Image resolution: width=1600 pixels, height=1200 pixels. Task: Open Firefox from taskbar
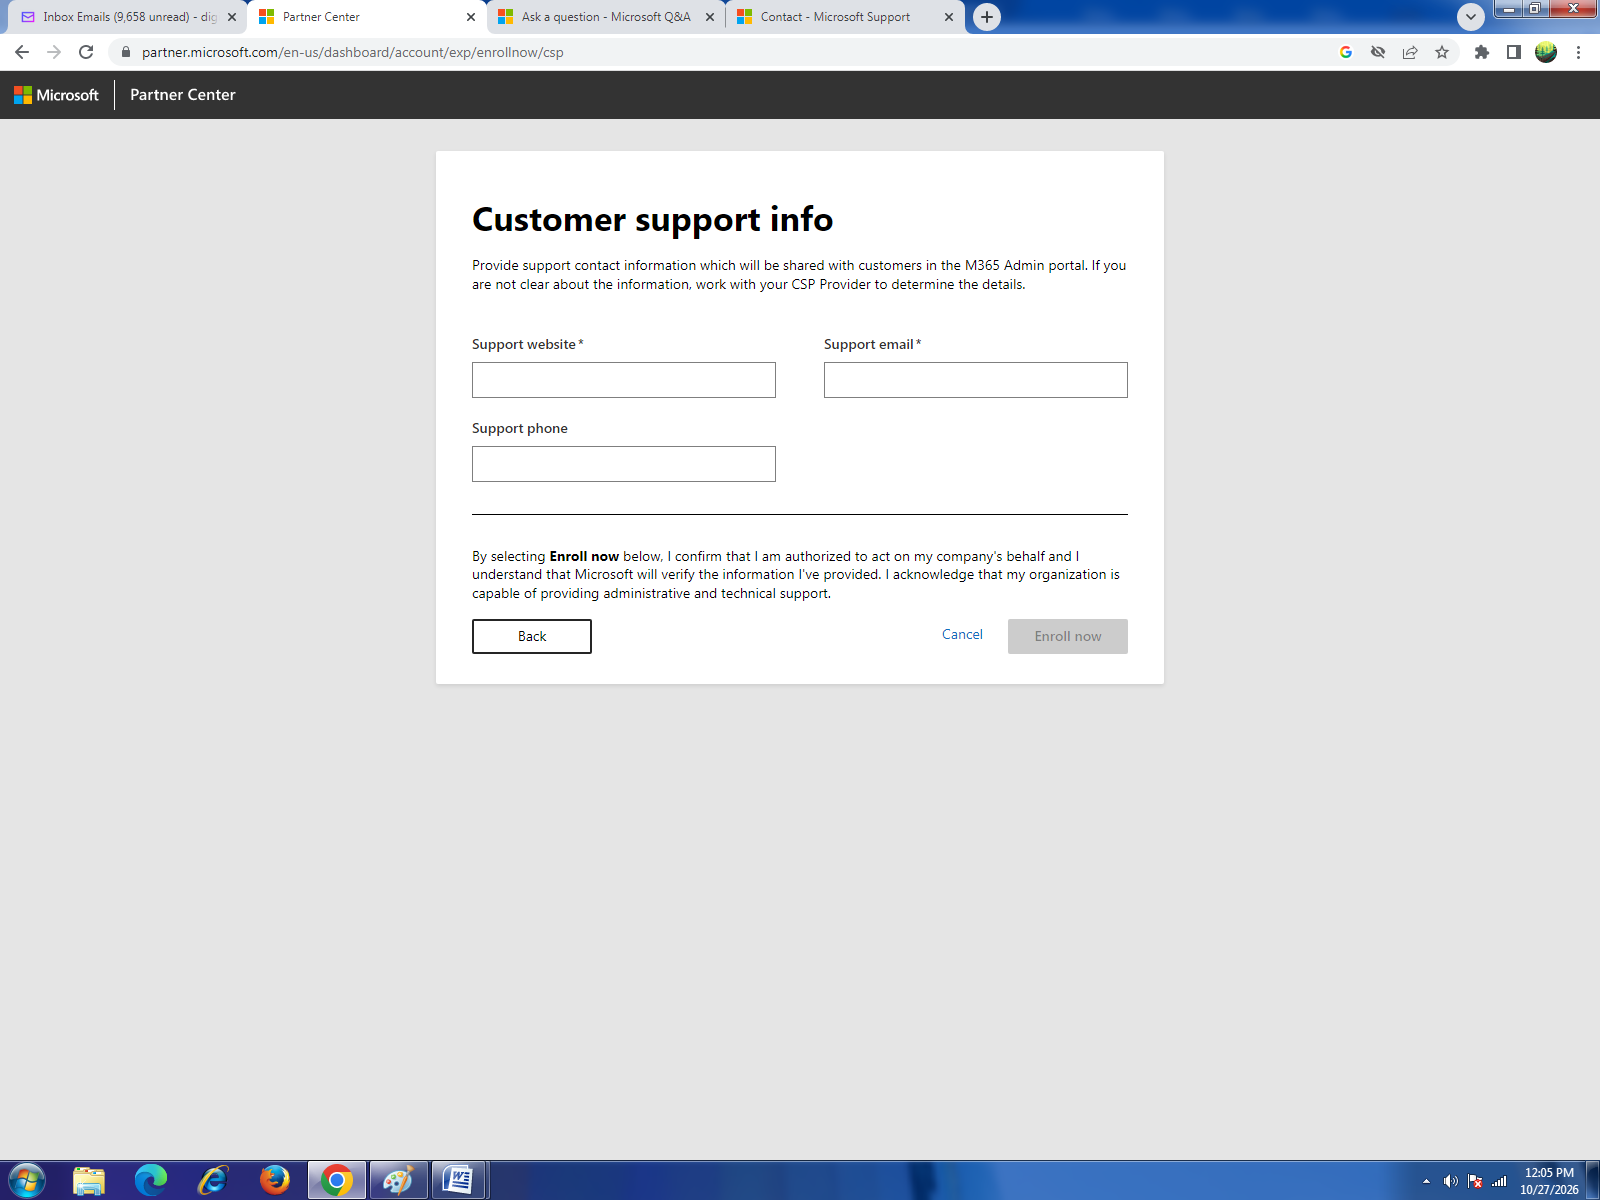tap(275, 1181)
